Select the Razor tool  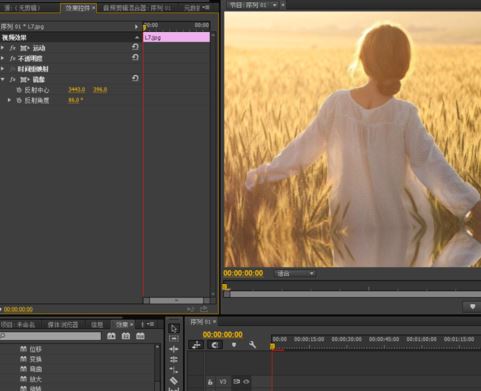pos(173,380)
